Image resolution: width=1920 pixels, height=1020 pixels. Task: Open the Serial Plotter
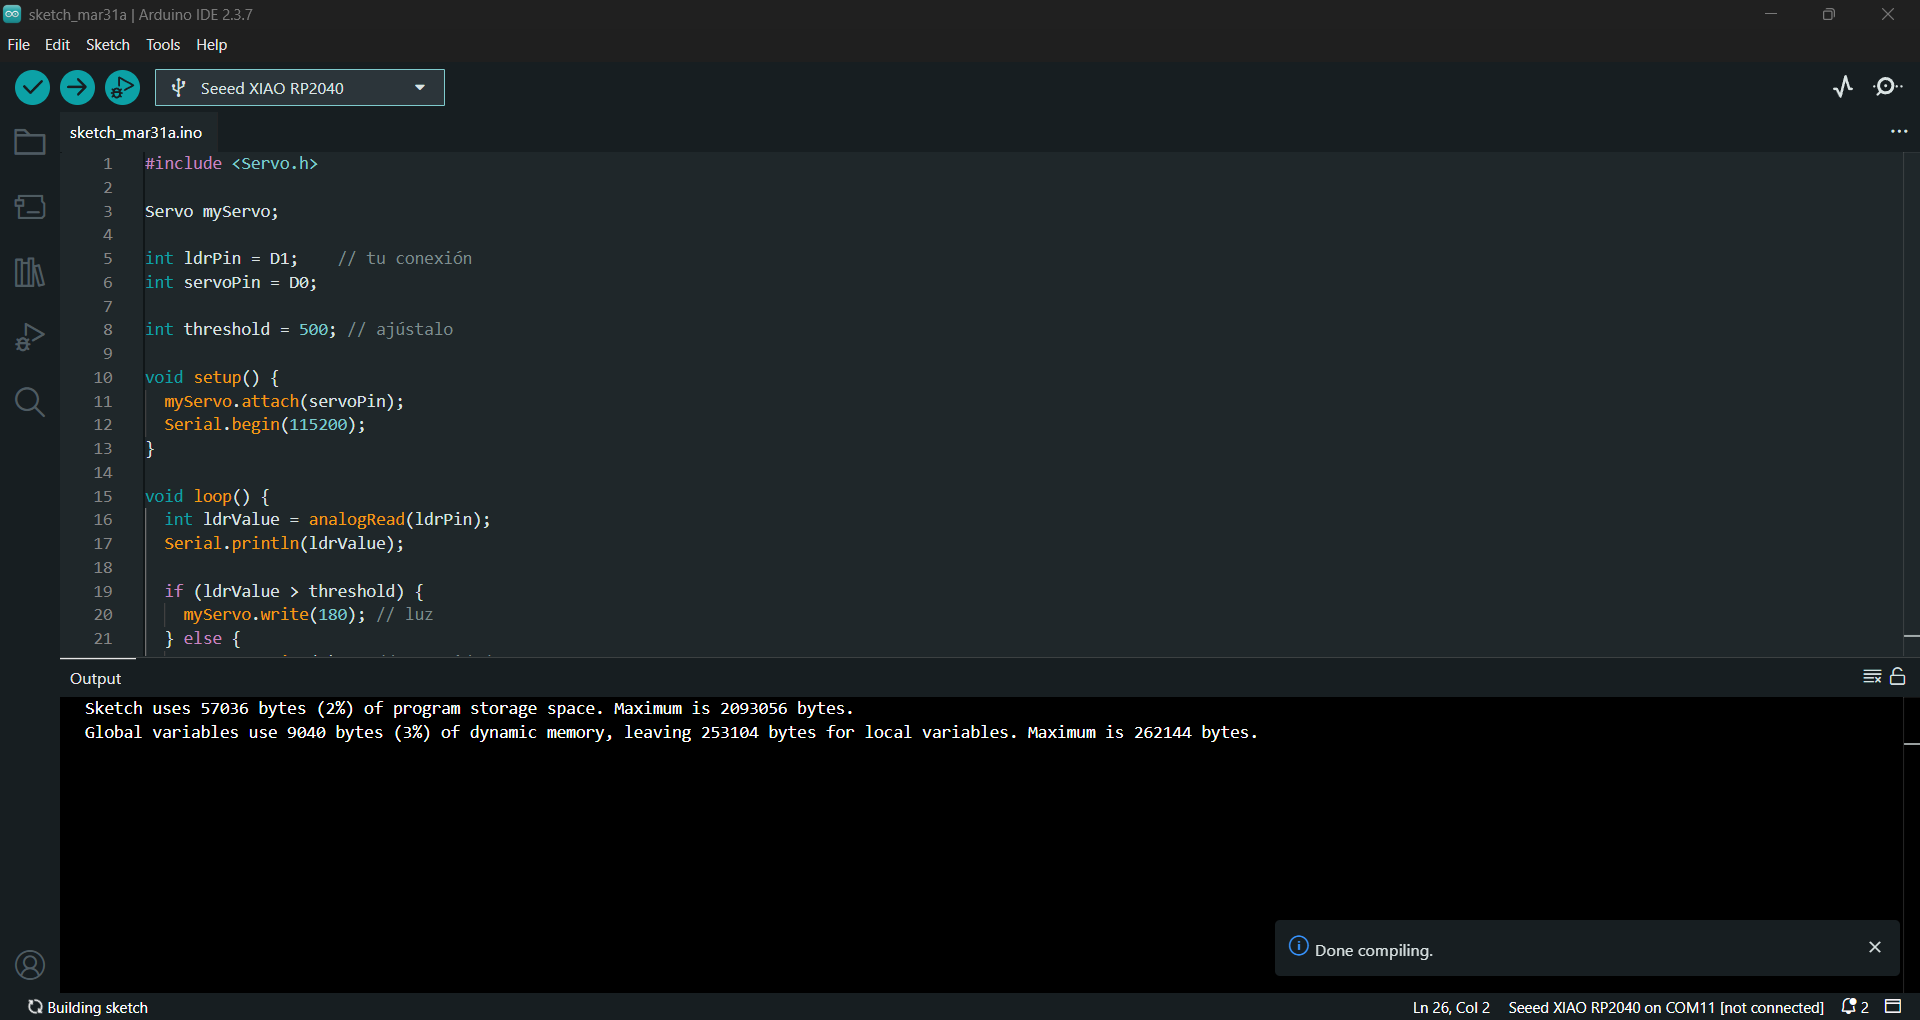click(1843, 87)
